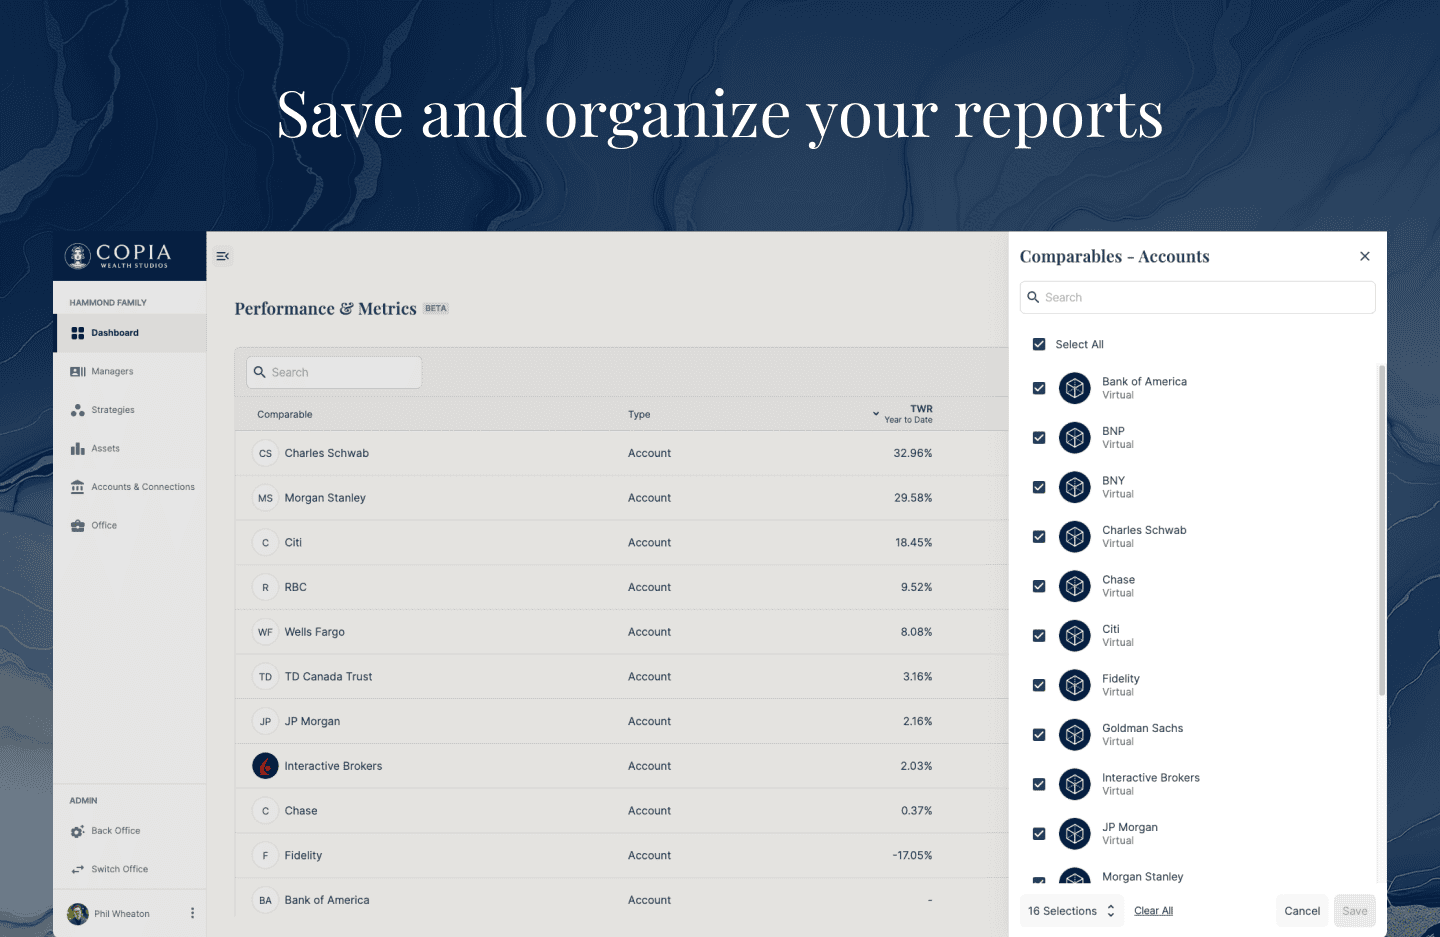The height and width of the screenshot is (937, 1440).
Task: Click the C avatar in the Chase row
Action: (265, 811)
